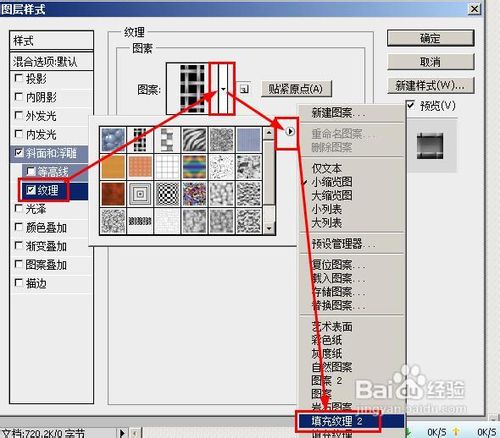Image resolution: width=500 pixels, height=438 pixels.
Task: Uncheck the 纹理 checkbox
Action: pyautogui.click(x=31, y=190)
